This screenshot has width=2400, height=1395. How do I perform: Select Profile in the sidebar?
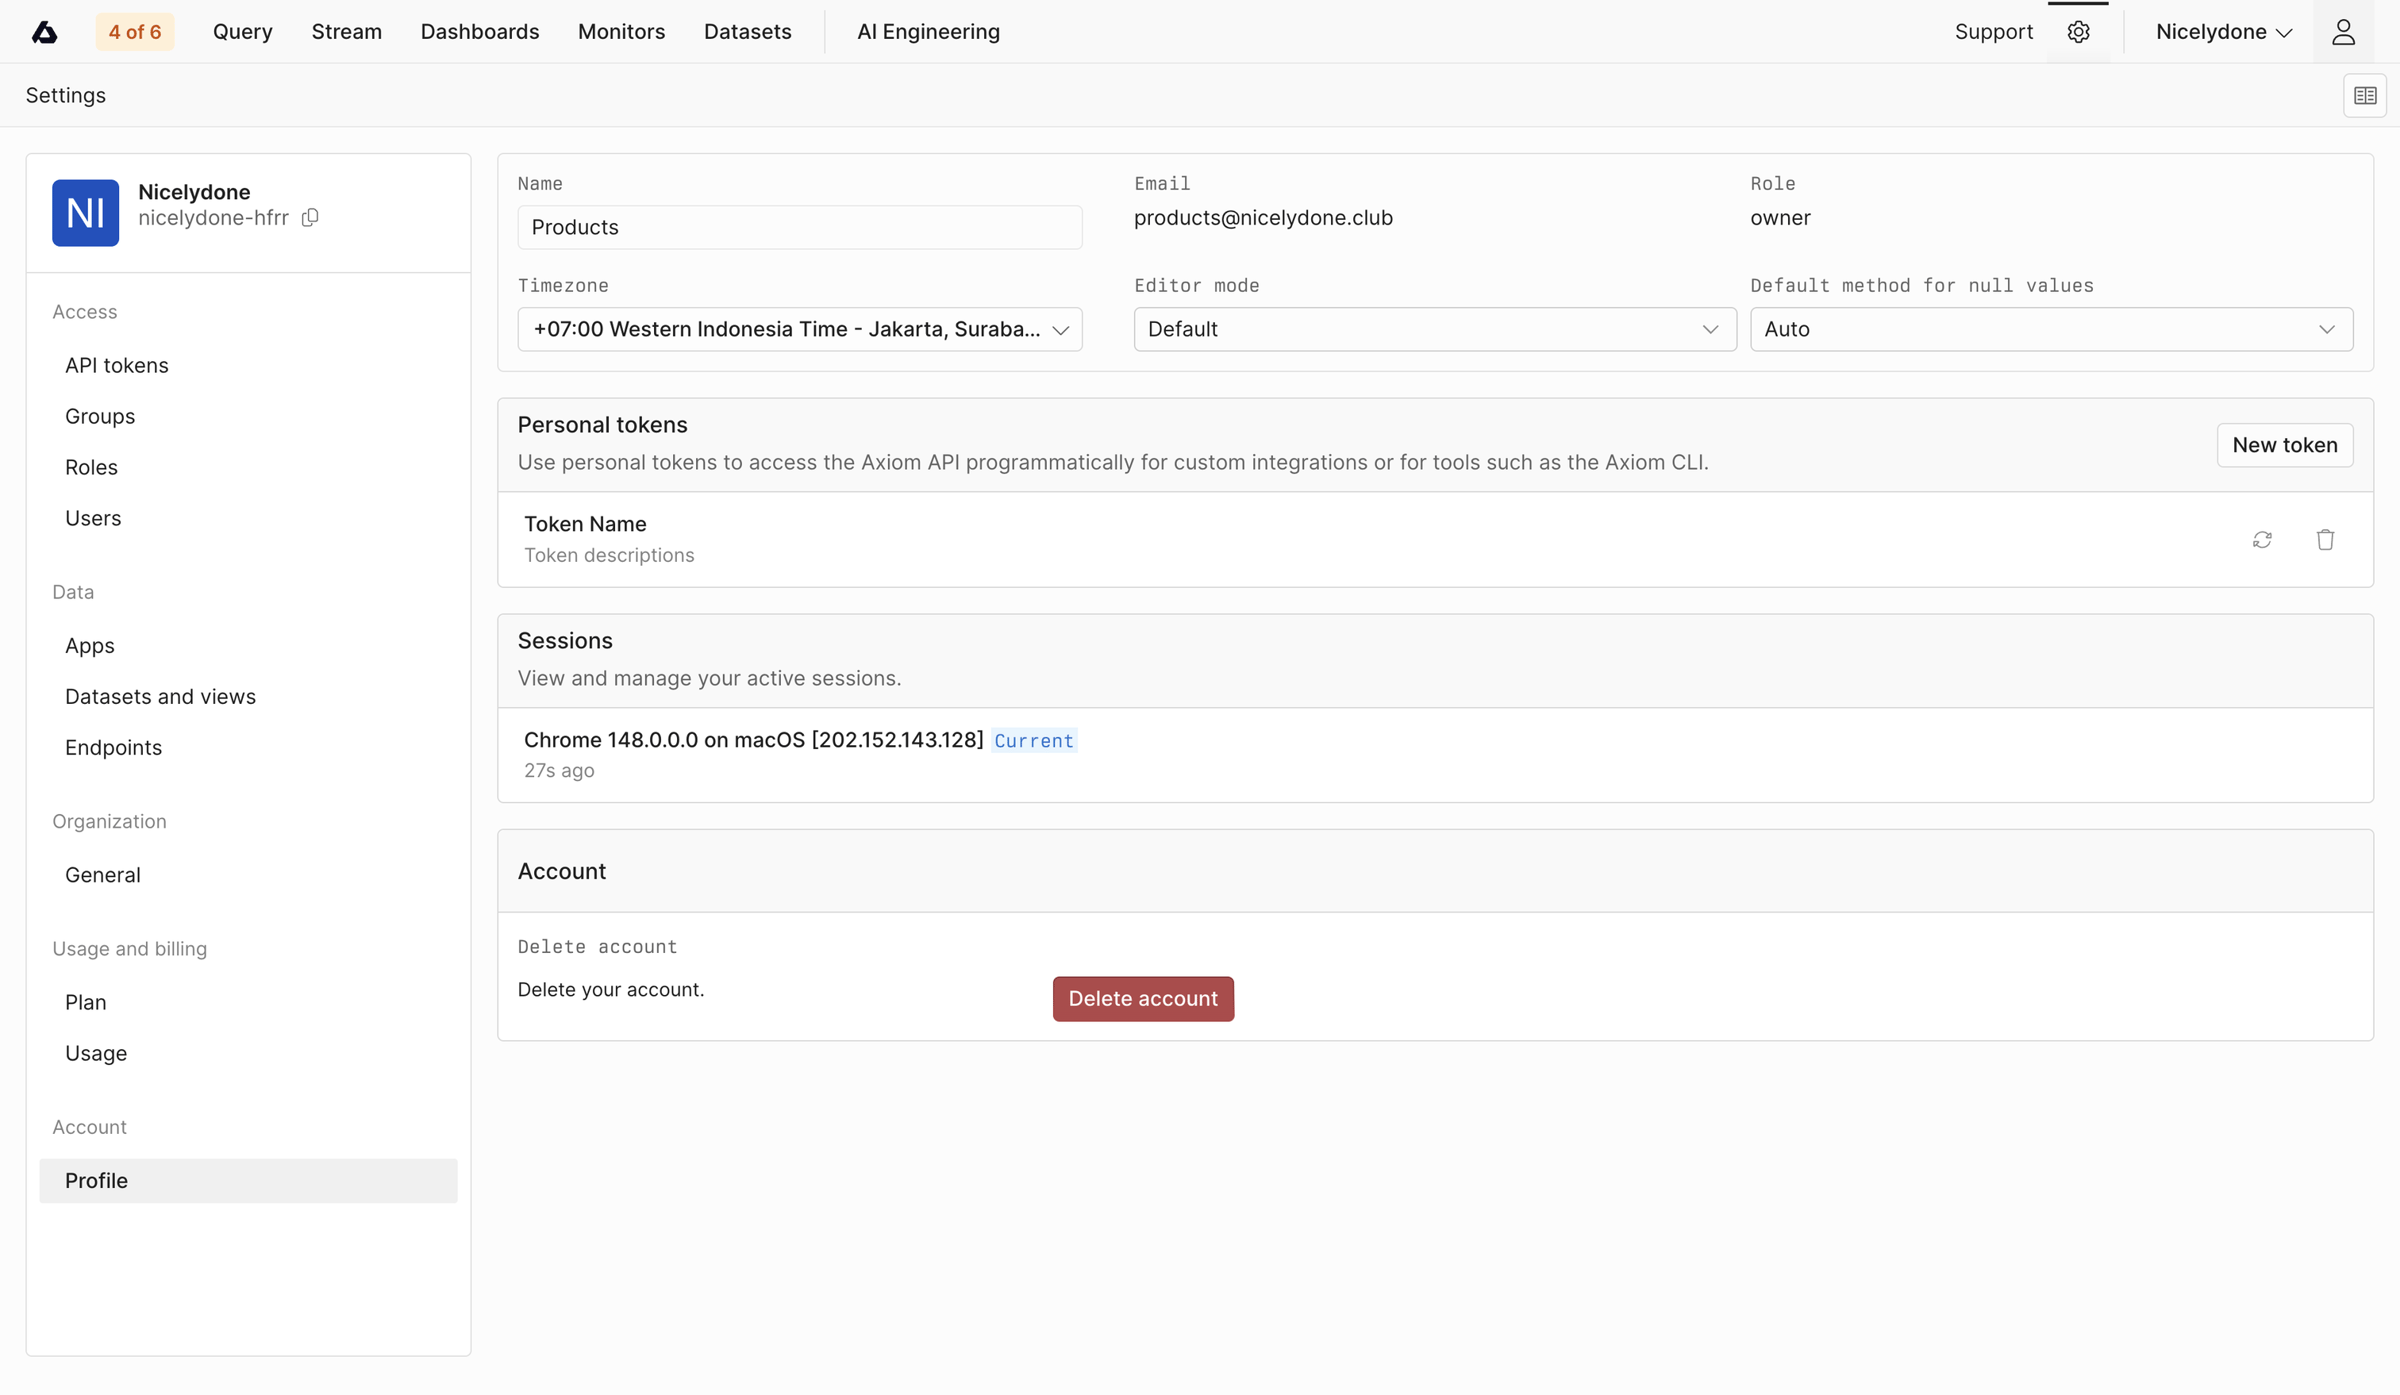click(248, 1181)
